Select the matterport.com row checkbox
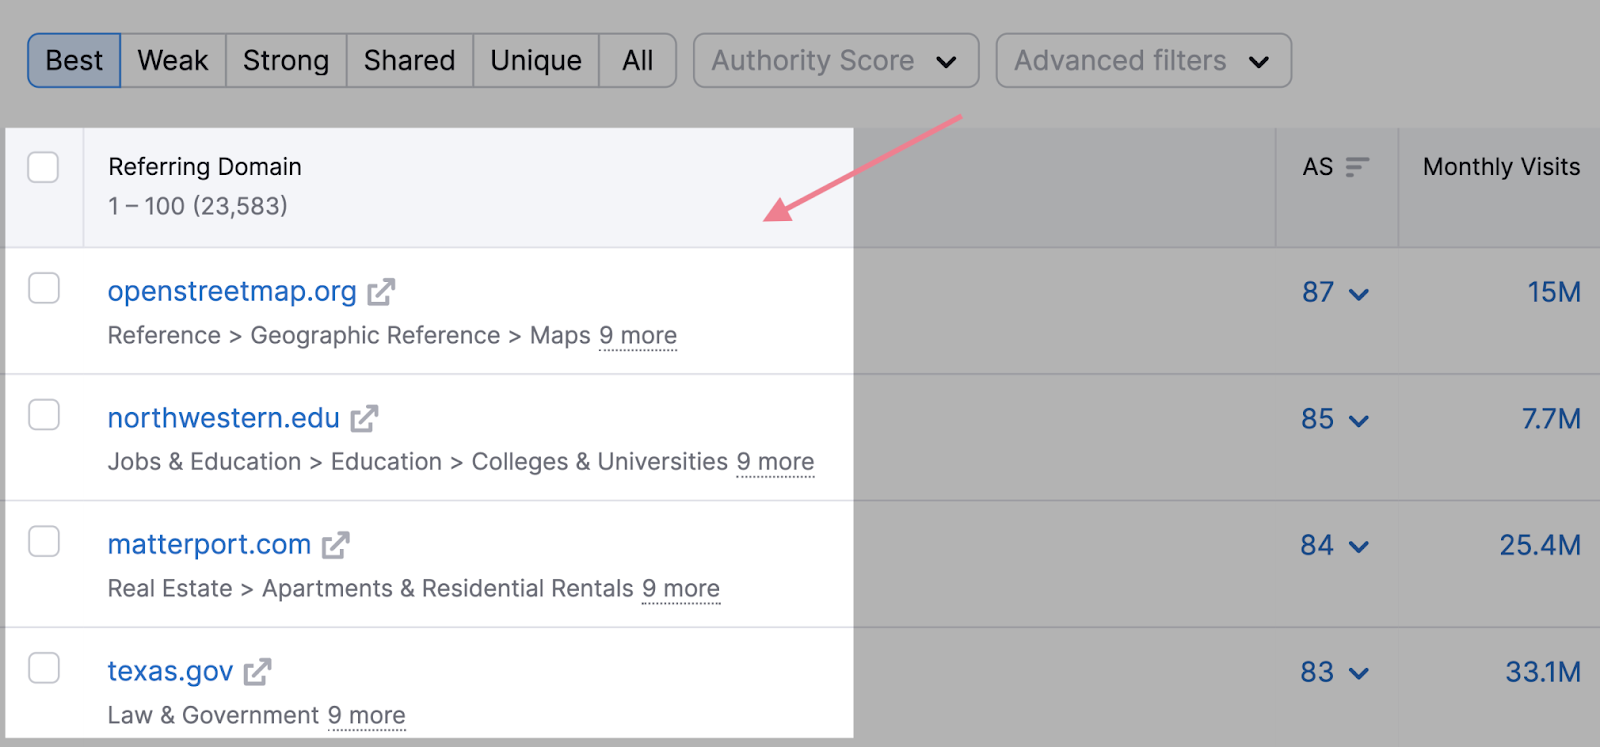This screenshot has width=1600, height=747. [44, 541]
